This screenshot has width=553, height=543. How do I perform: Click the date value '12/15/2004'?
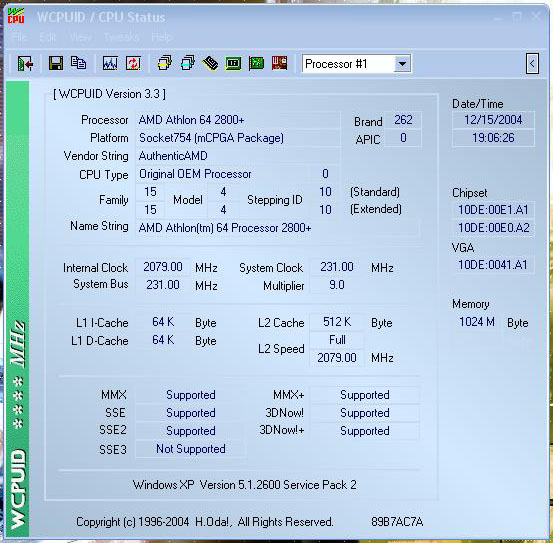click(x=493, y=120)
